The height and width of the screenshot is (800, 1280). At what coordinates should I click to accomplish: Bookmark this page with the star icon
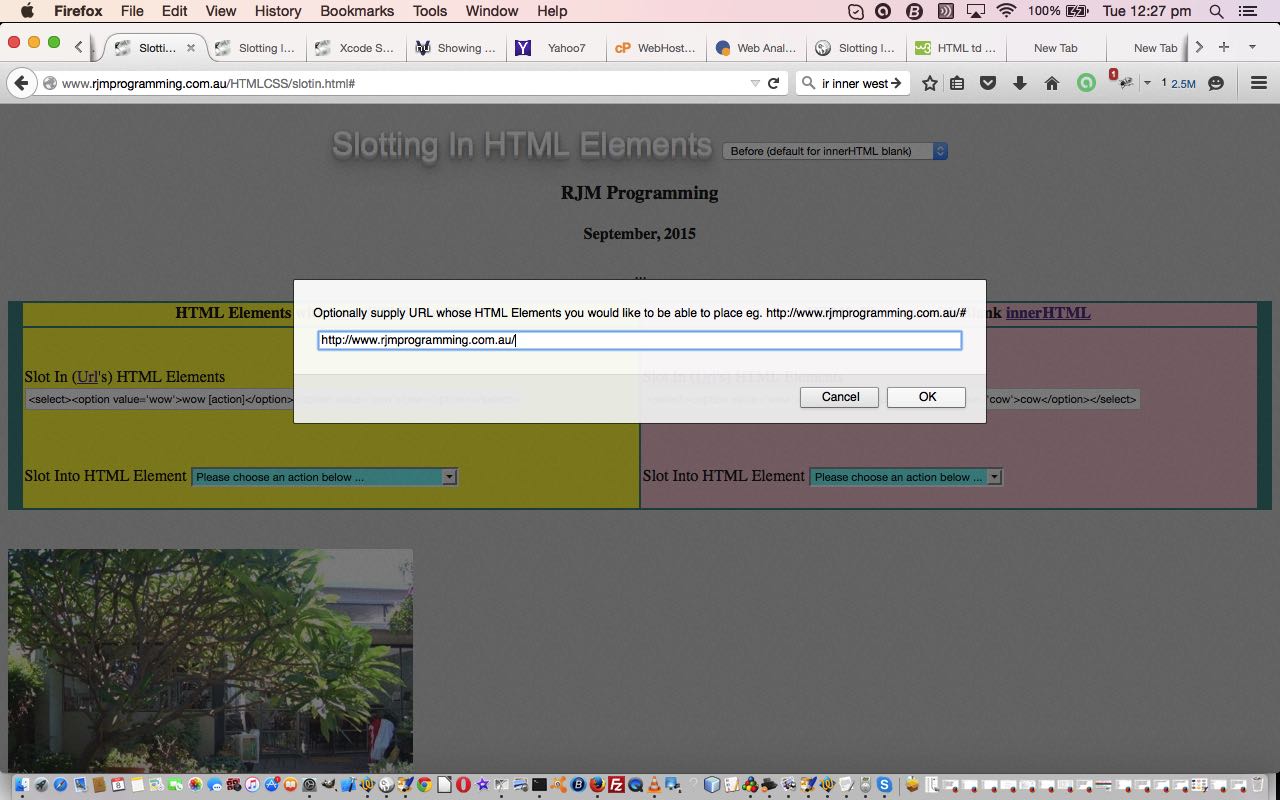(x=929, y=84)
